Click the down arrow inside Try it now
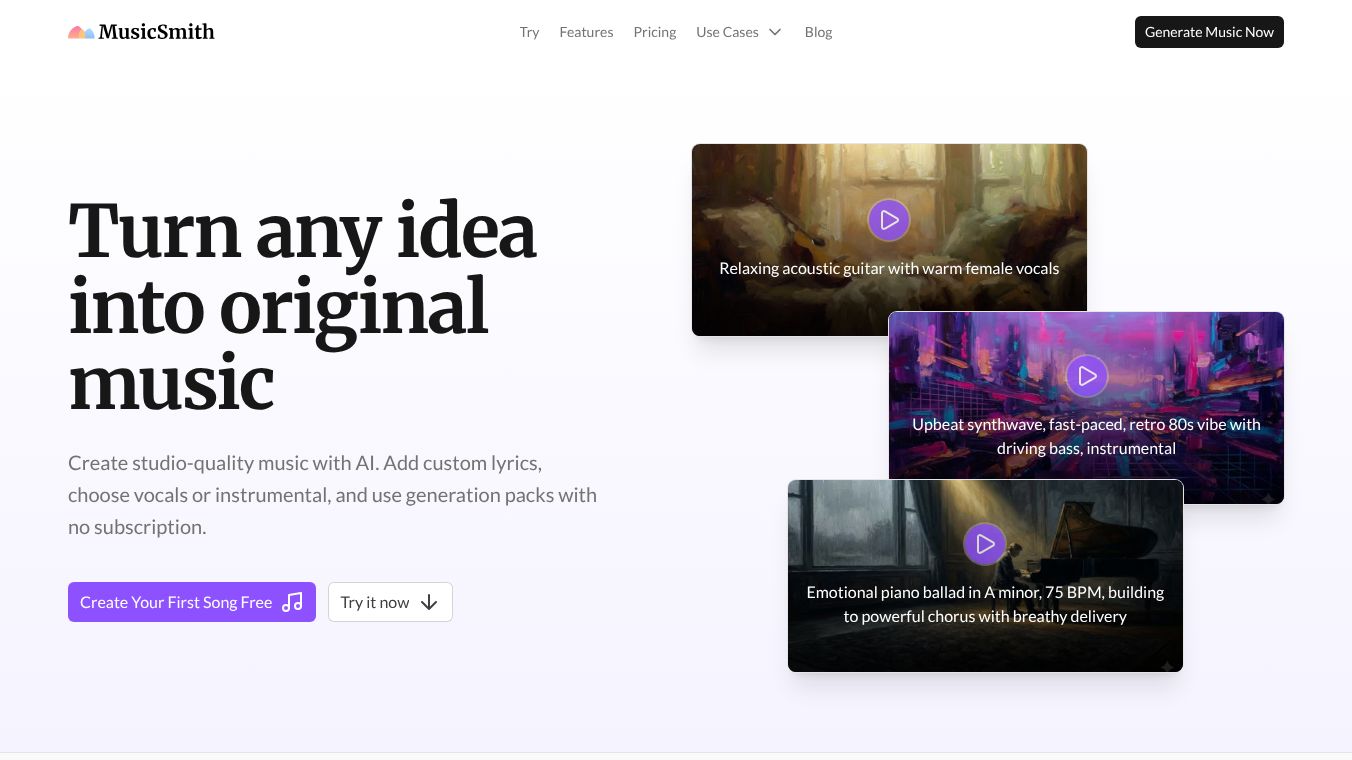 (x=429, y=602)
